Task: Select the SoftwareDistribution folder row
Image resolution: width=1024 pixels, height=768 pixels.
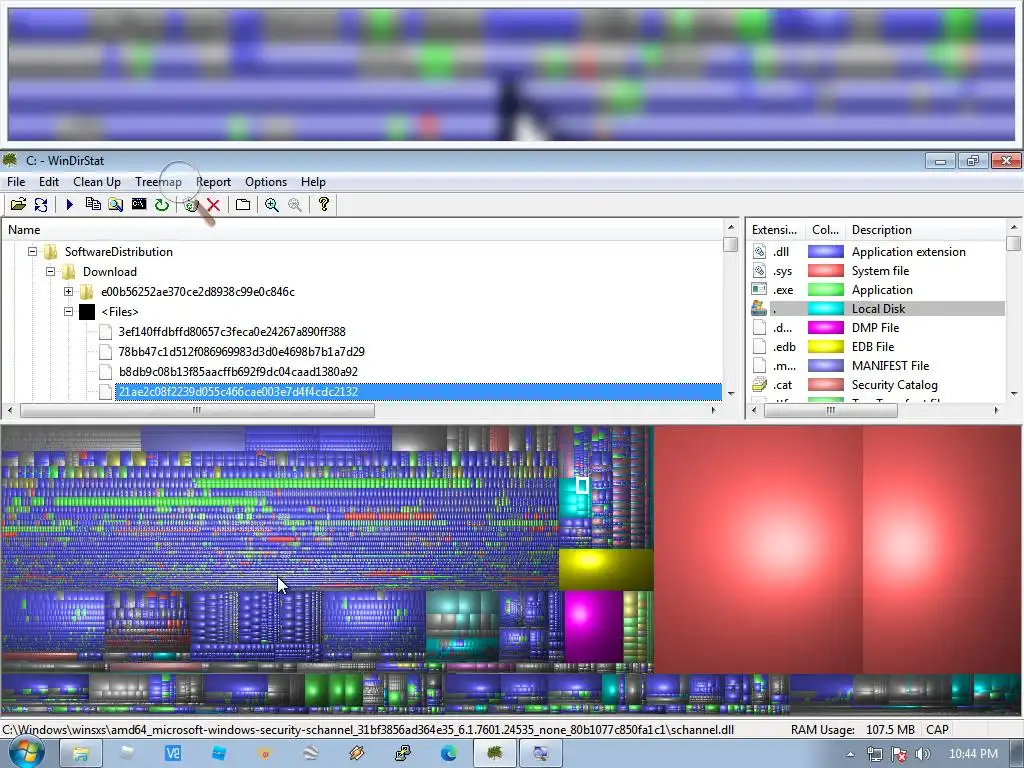Action: [x=119, y=251]
